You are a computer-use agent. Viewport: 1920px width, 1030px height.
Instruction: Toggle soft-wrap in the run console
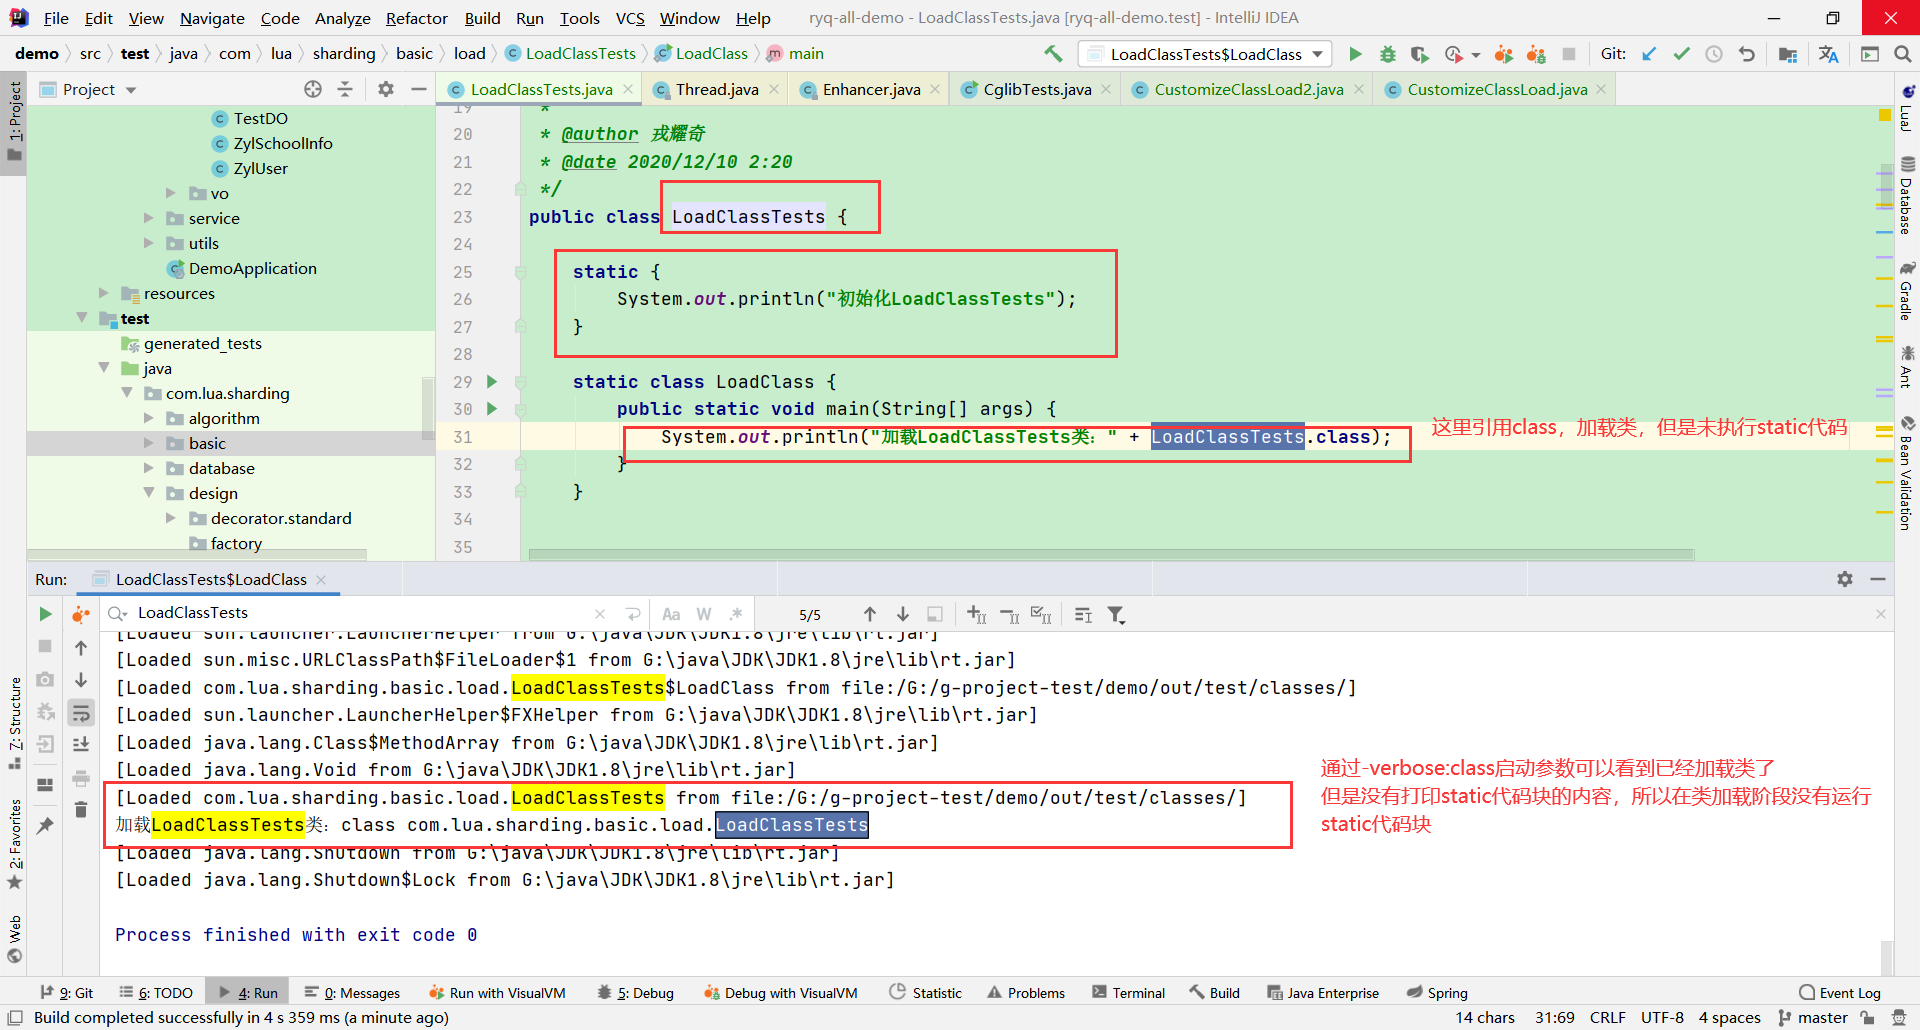(x=81, y=713)
